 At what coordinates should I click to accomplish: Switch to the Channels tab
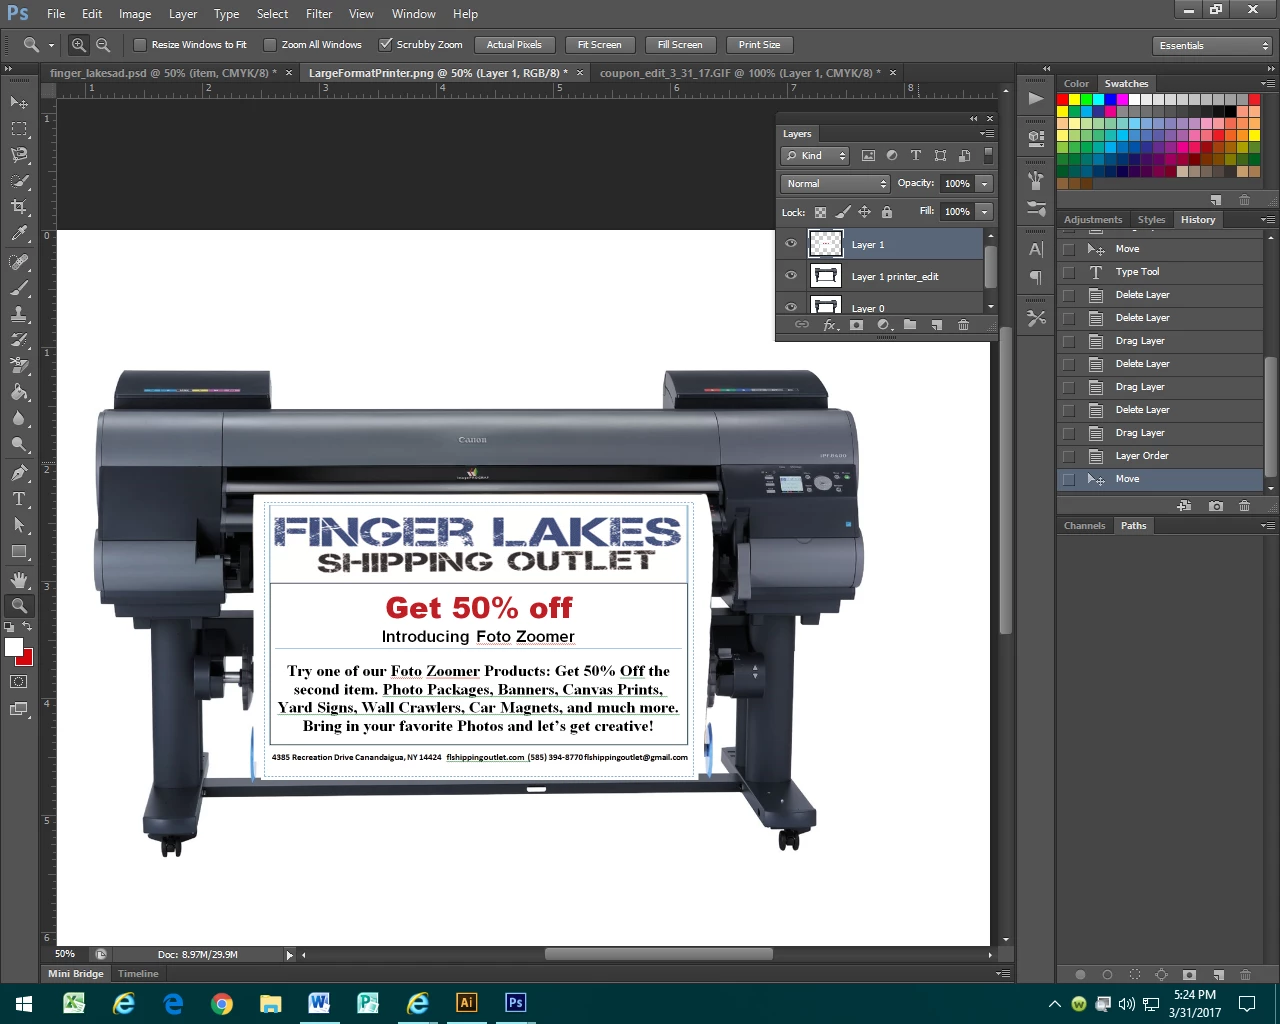pyautogui.click(x=1084, y=525)
